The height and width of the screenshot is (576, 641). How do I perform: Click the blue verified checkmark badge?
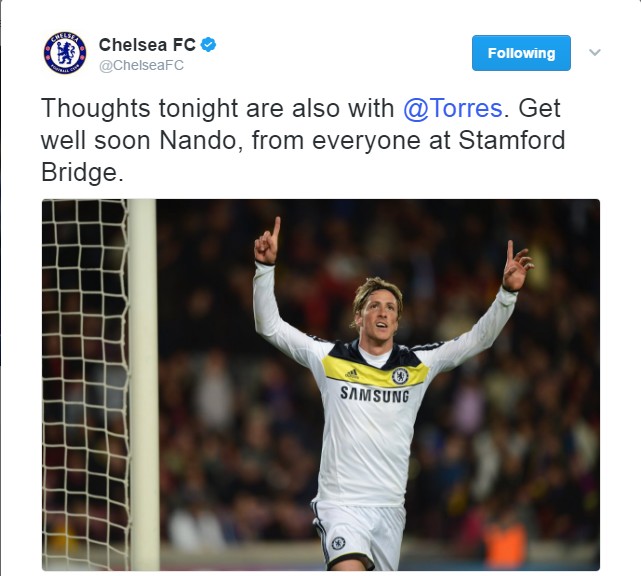[209, 45]
